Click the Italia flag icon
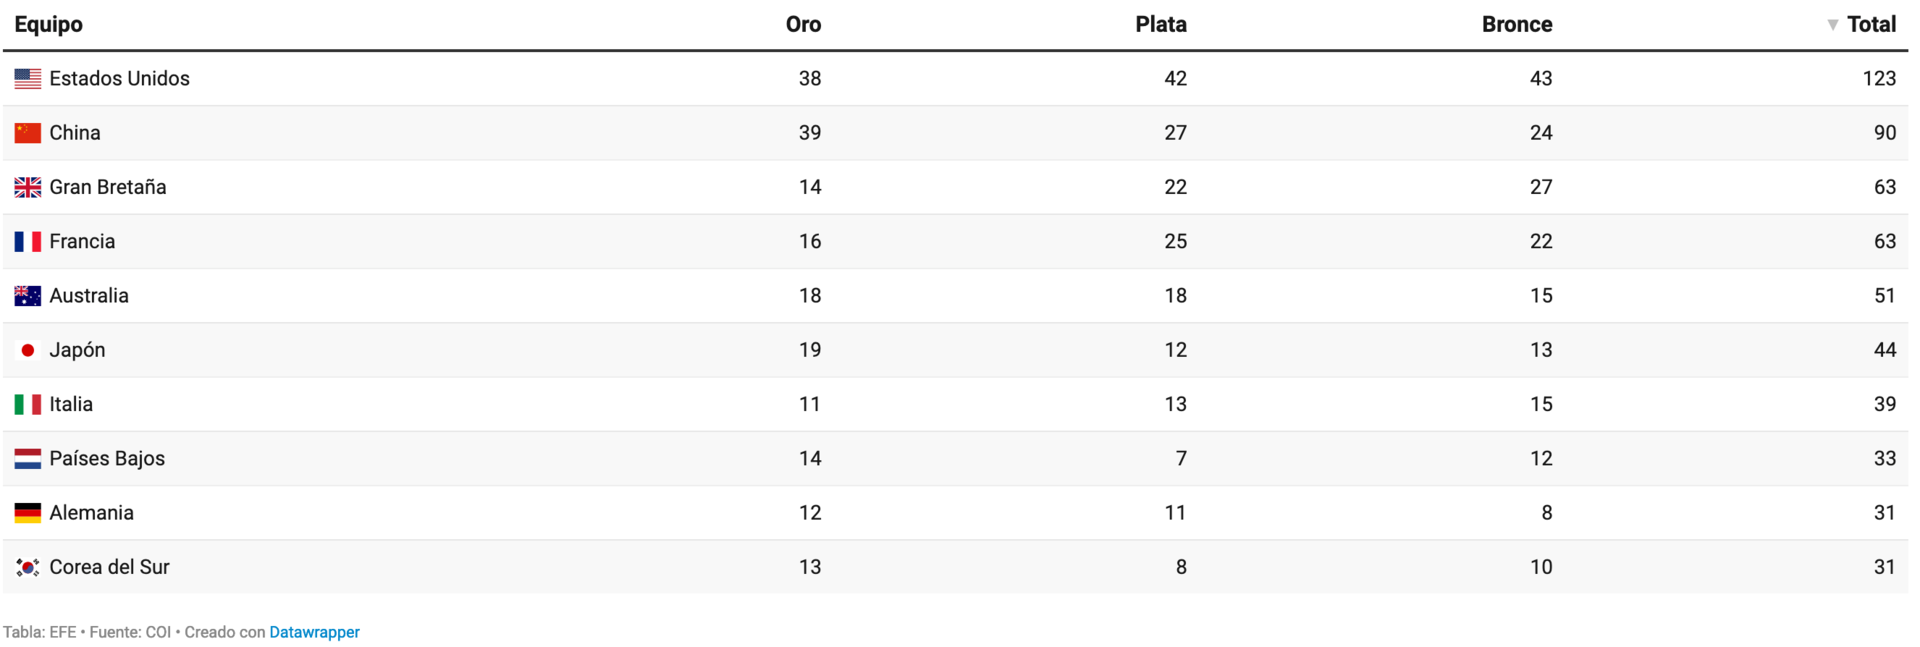This screenshot has height=647, width=1920. tap(28, 404)
